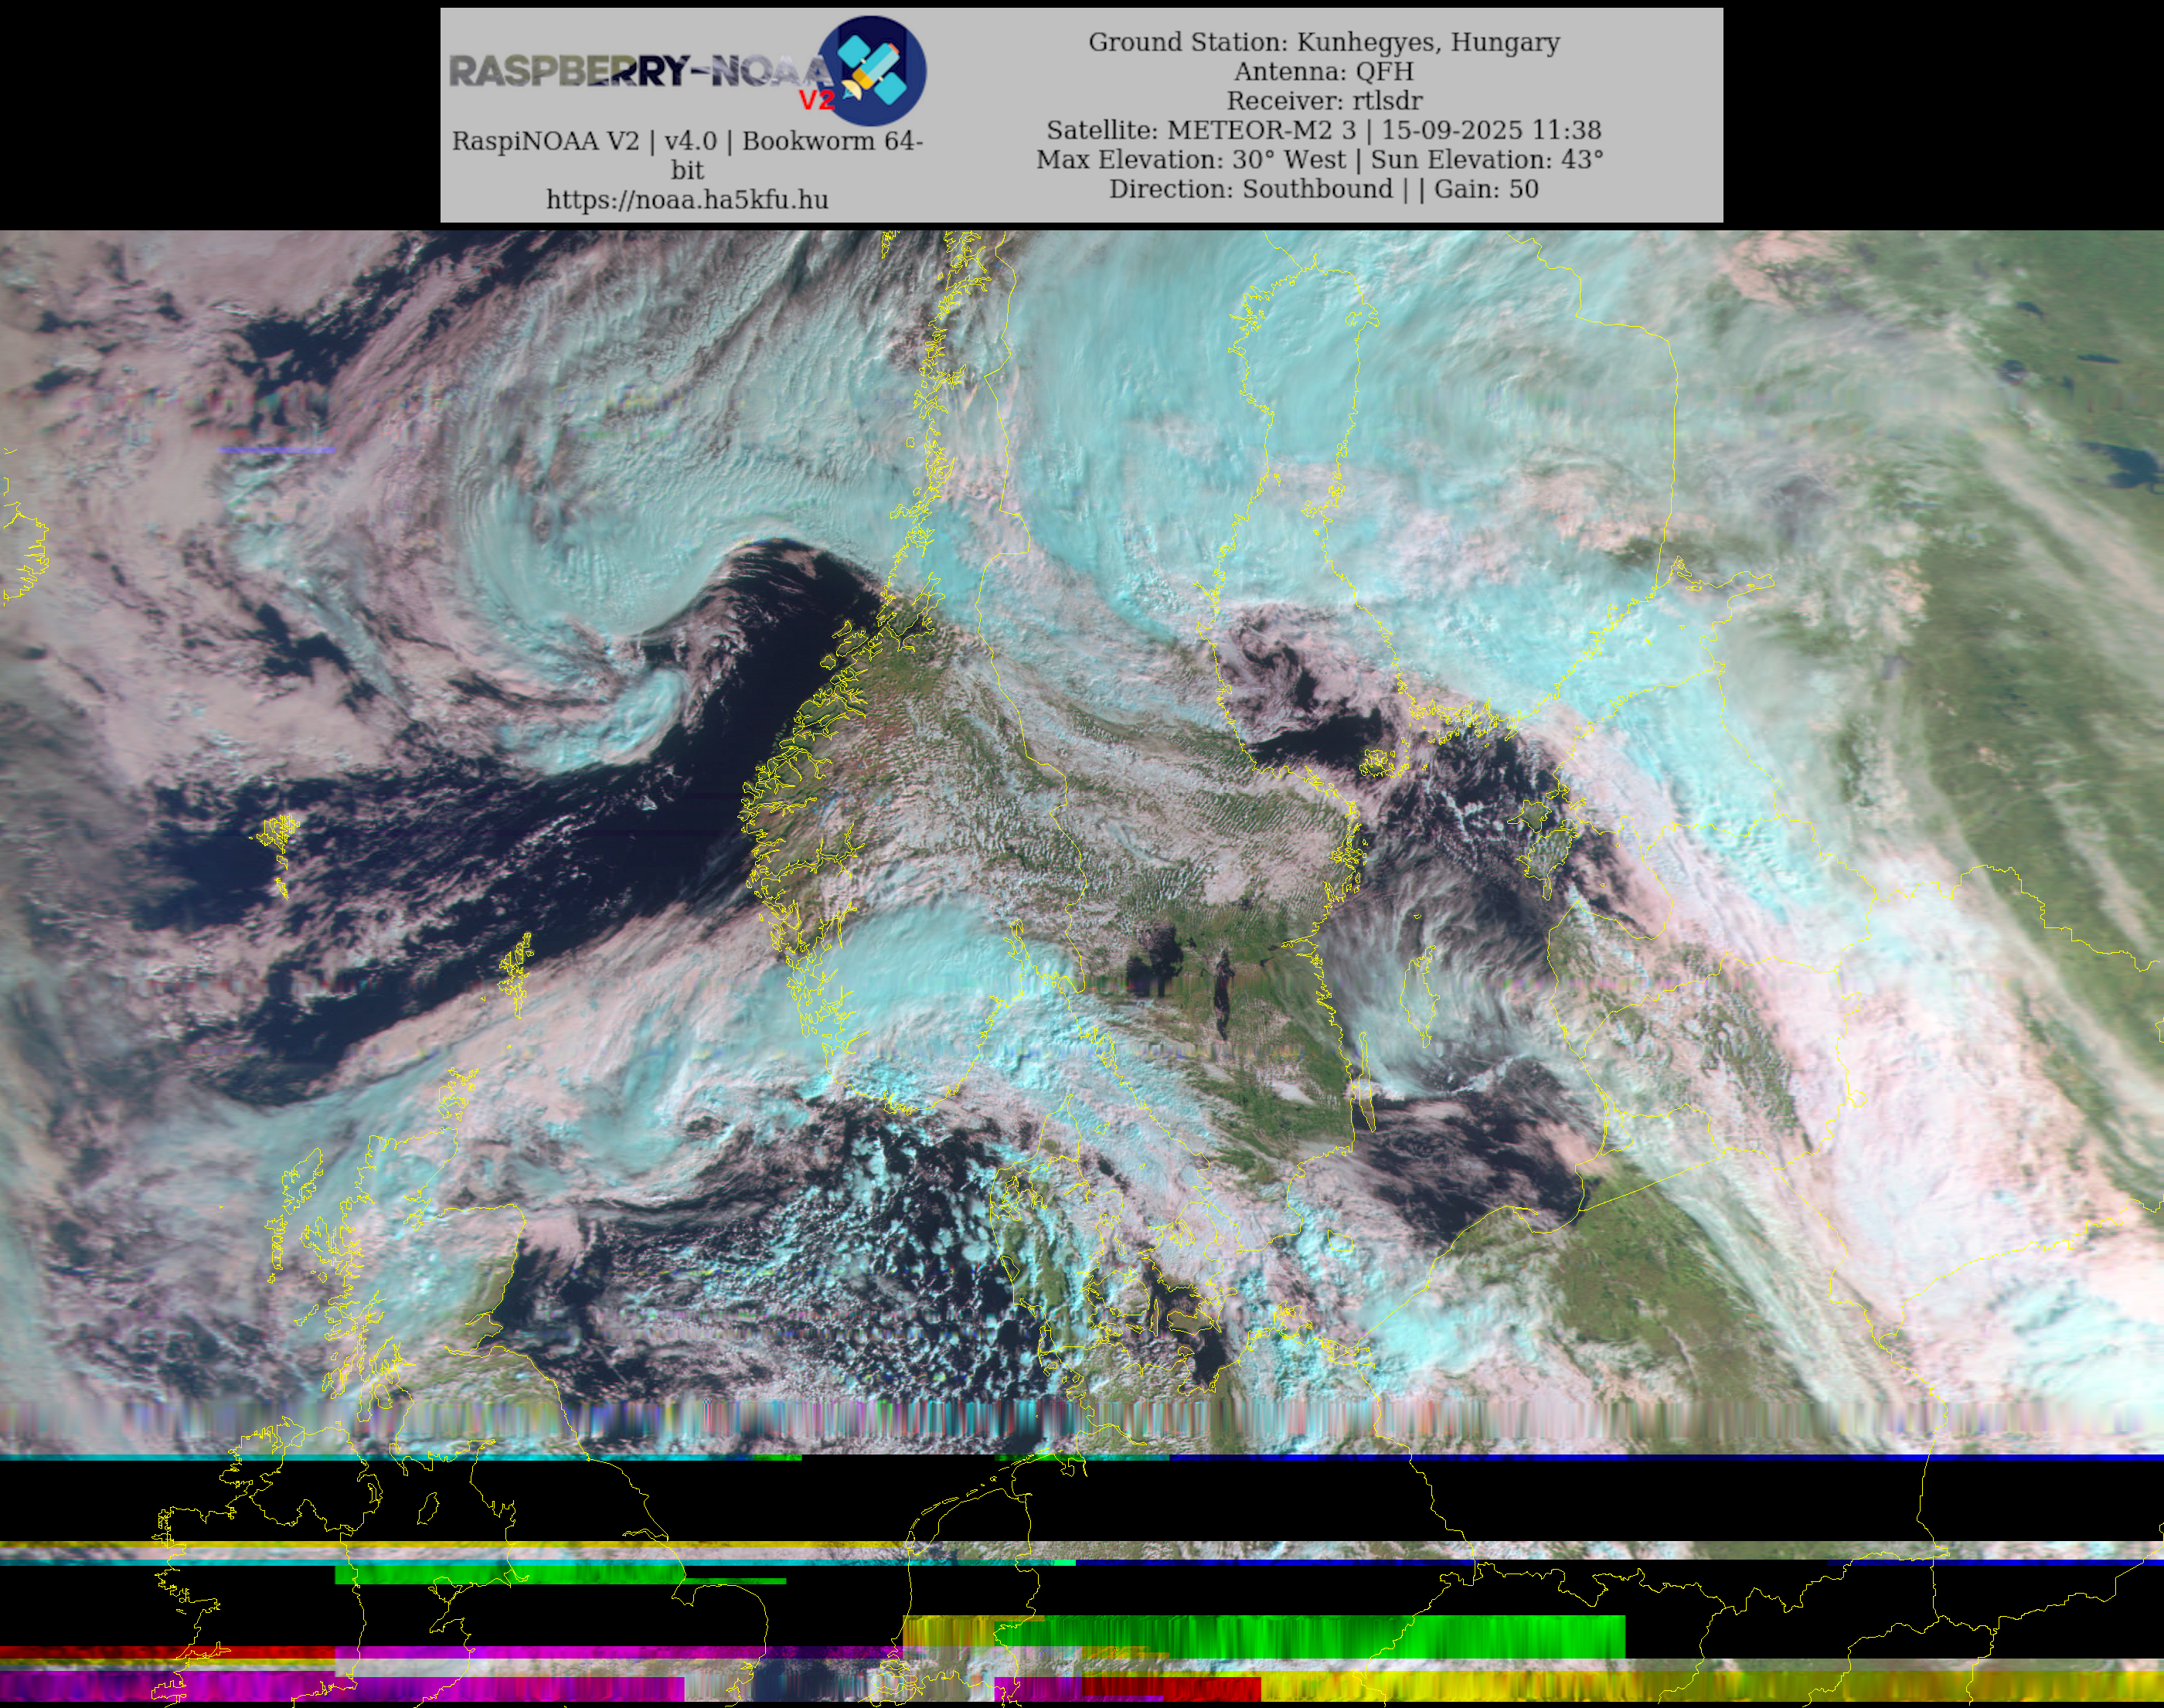The height and width of the screenshot is (1708, 2164).
Task: Click the satellite emblem icon in the banner
Action: click(872, 70)
